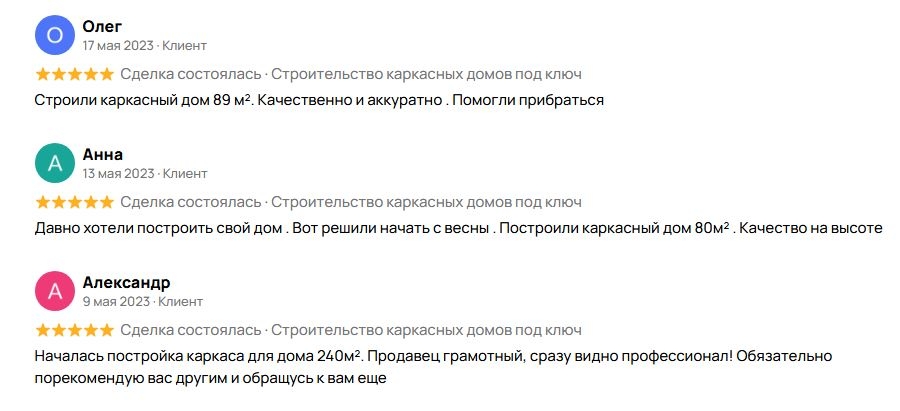Click Oleg's review text about 89 м² house
This screenshot has width=900, height=411.
[320, 100]
